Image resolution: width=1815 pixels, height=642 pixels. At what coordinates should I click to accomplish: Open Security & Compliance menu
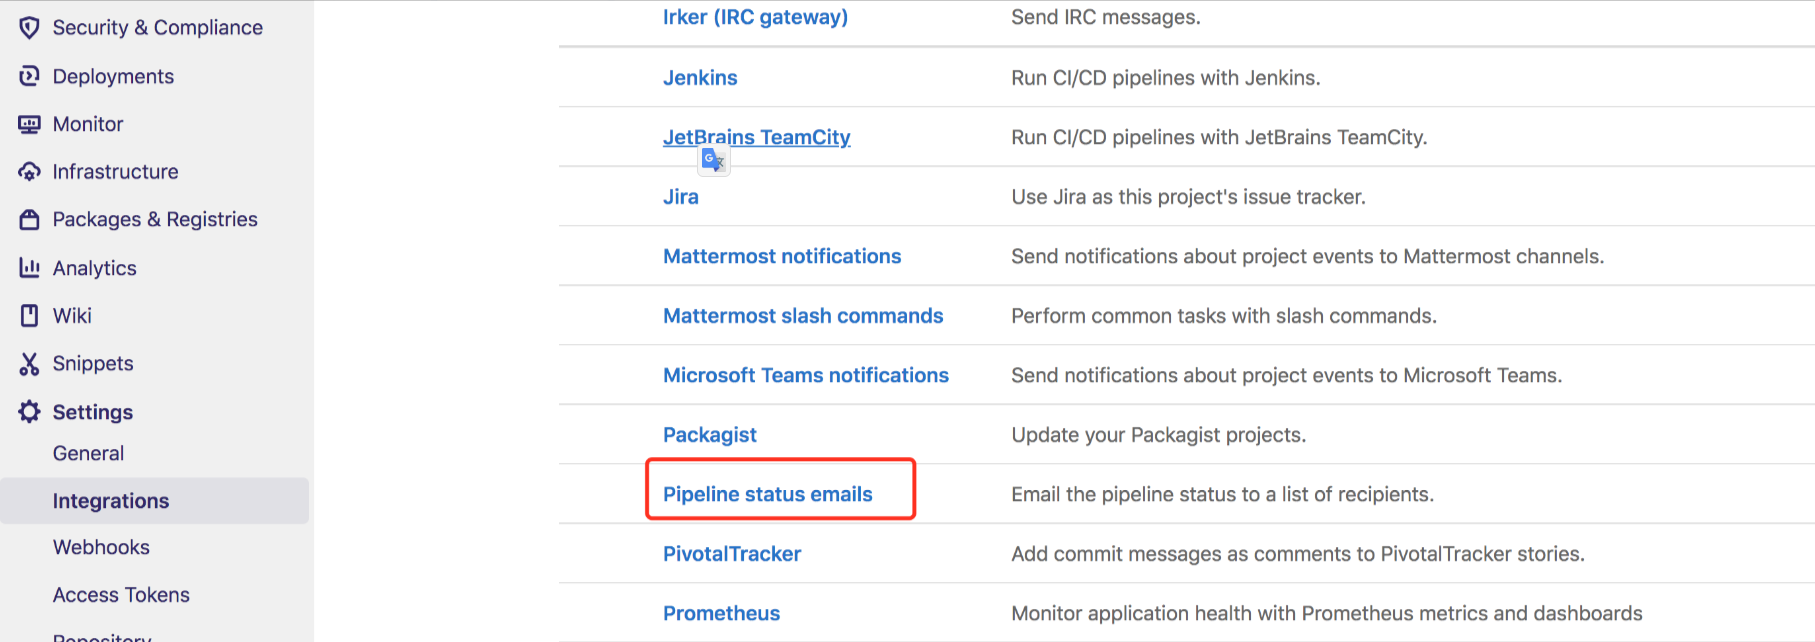[x=158, y=28]
